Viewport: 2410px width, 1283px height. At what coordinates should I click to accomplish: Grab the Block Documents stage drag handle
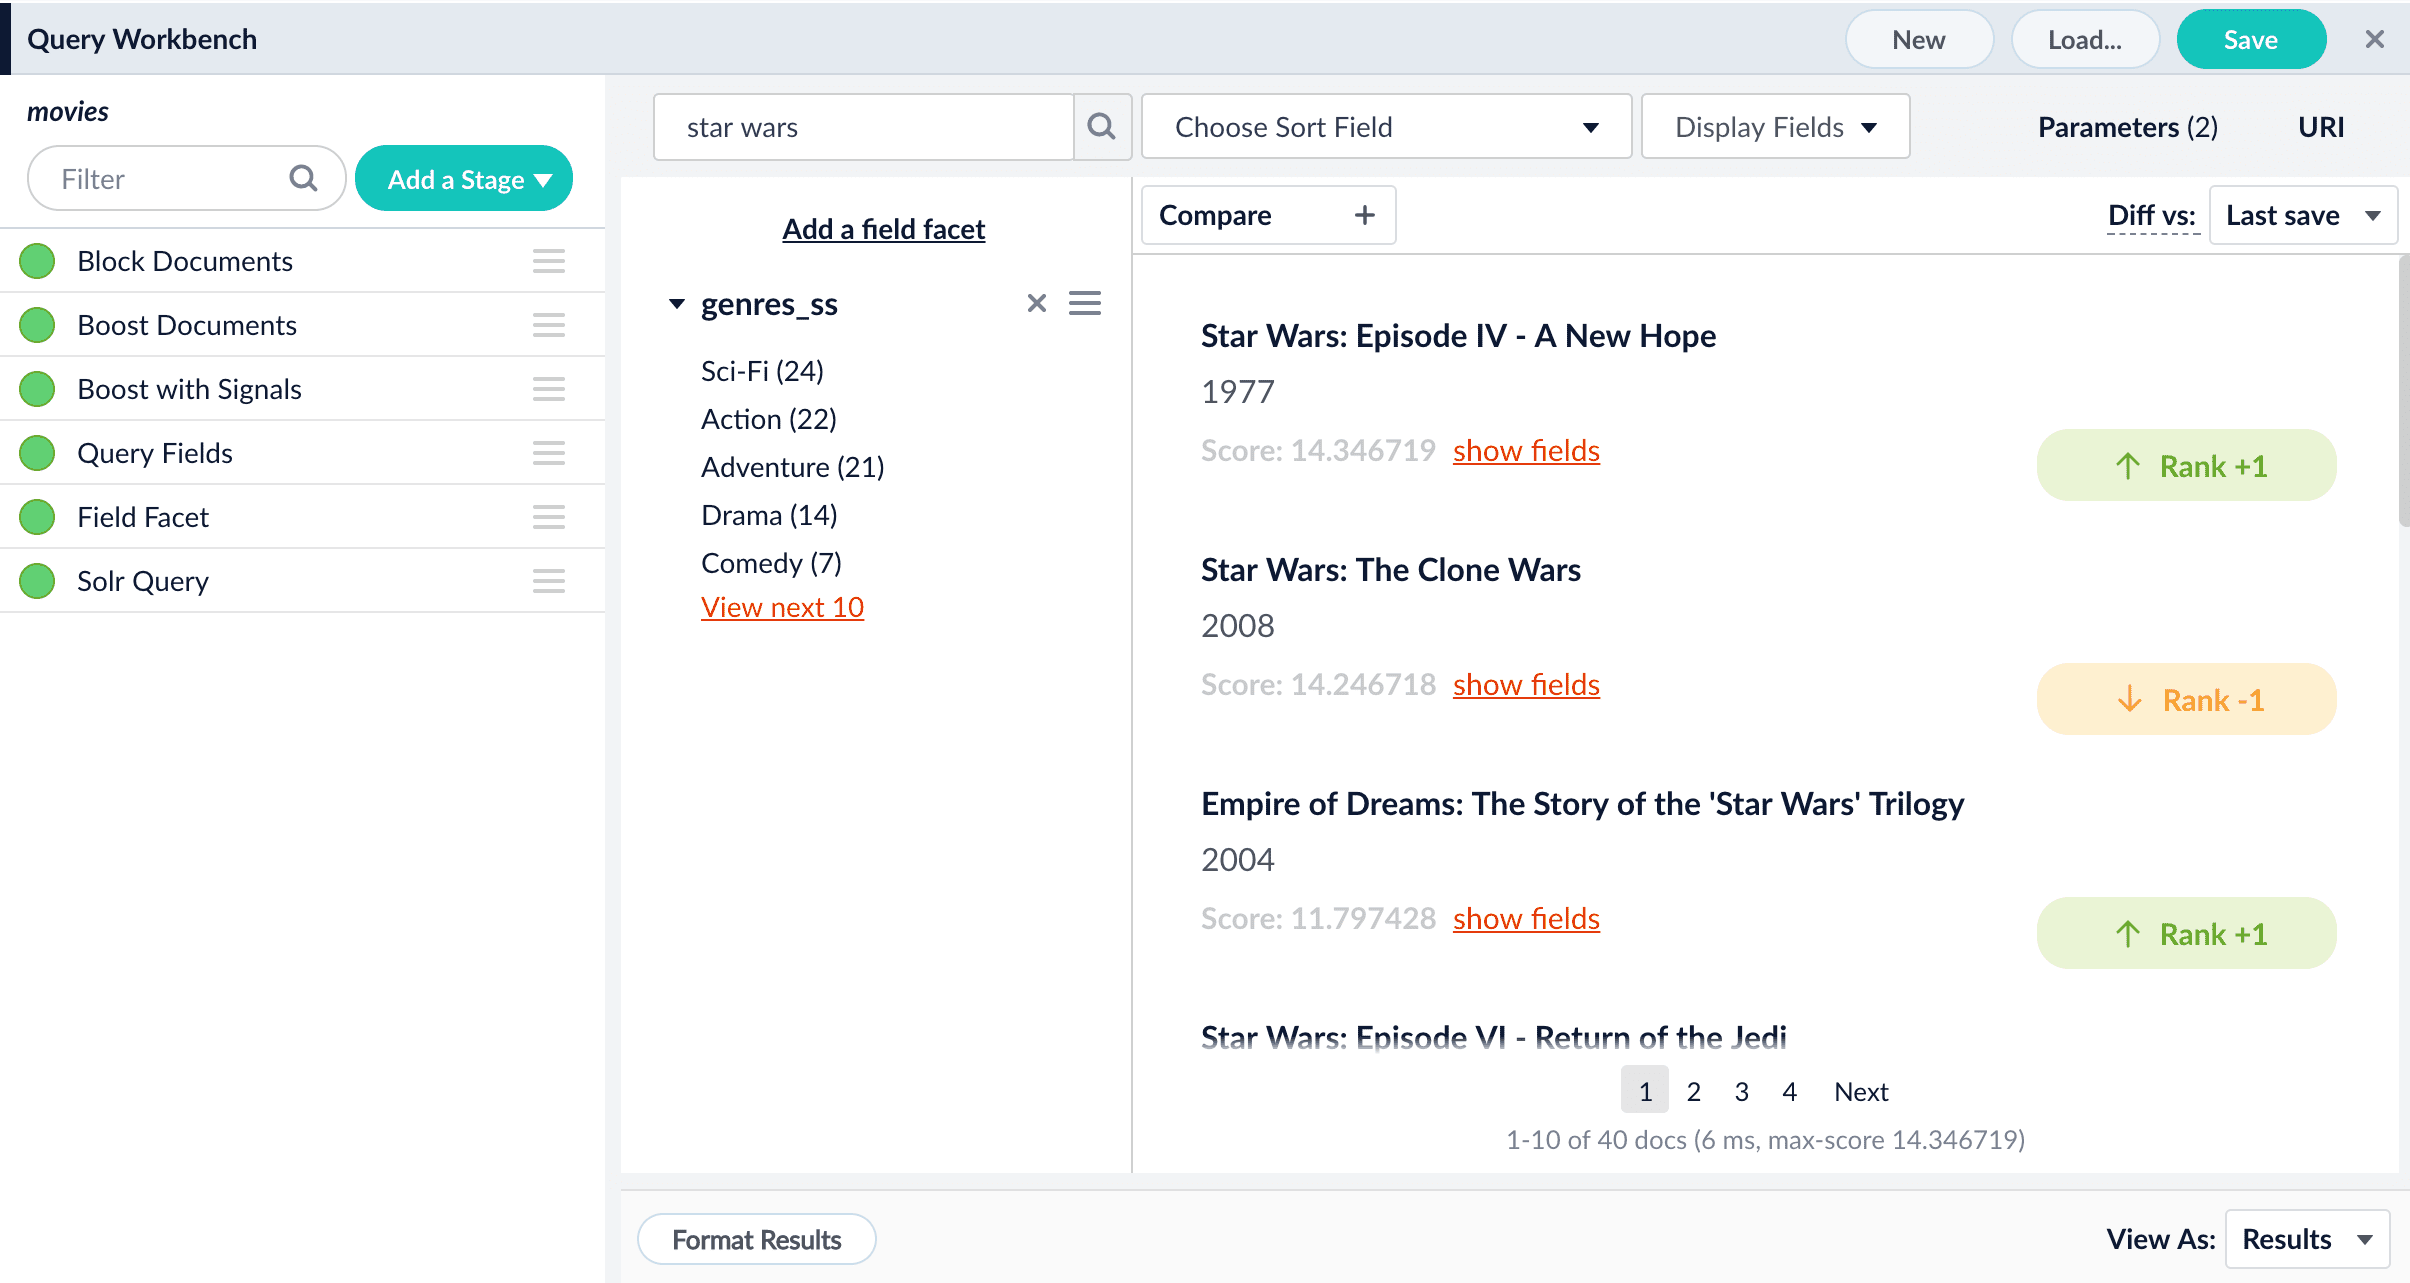point(548,261)
